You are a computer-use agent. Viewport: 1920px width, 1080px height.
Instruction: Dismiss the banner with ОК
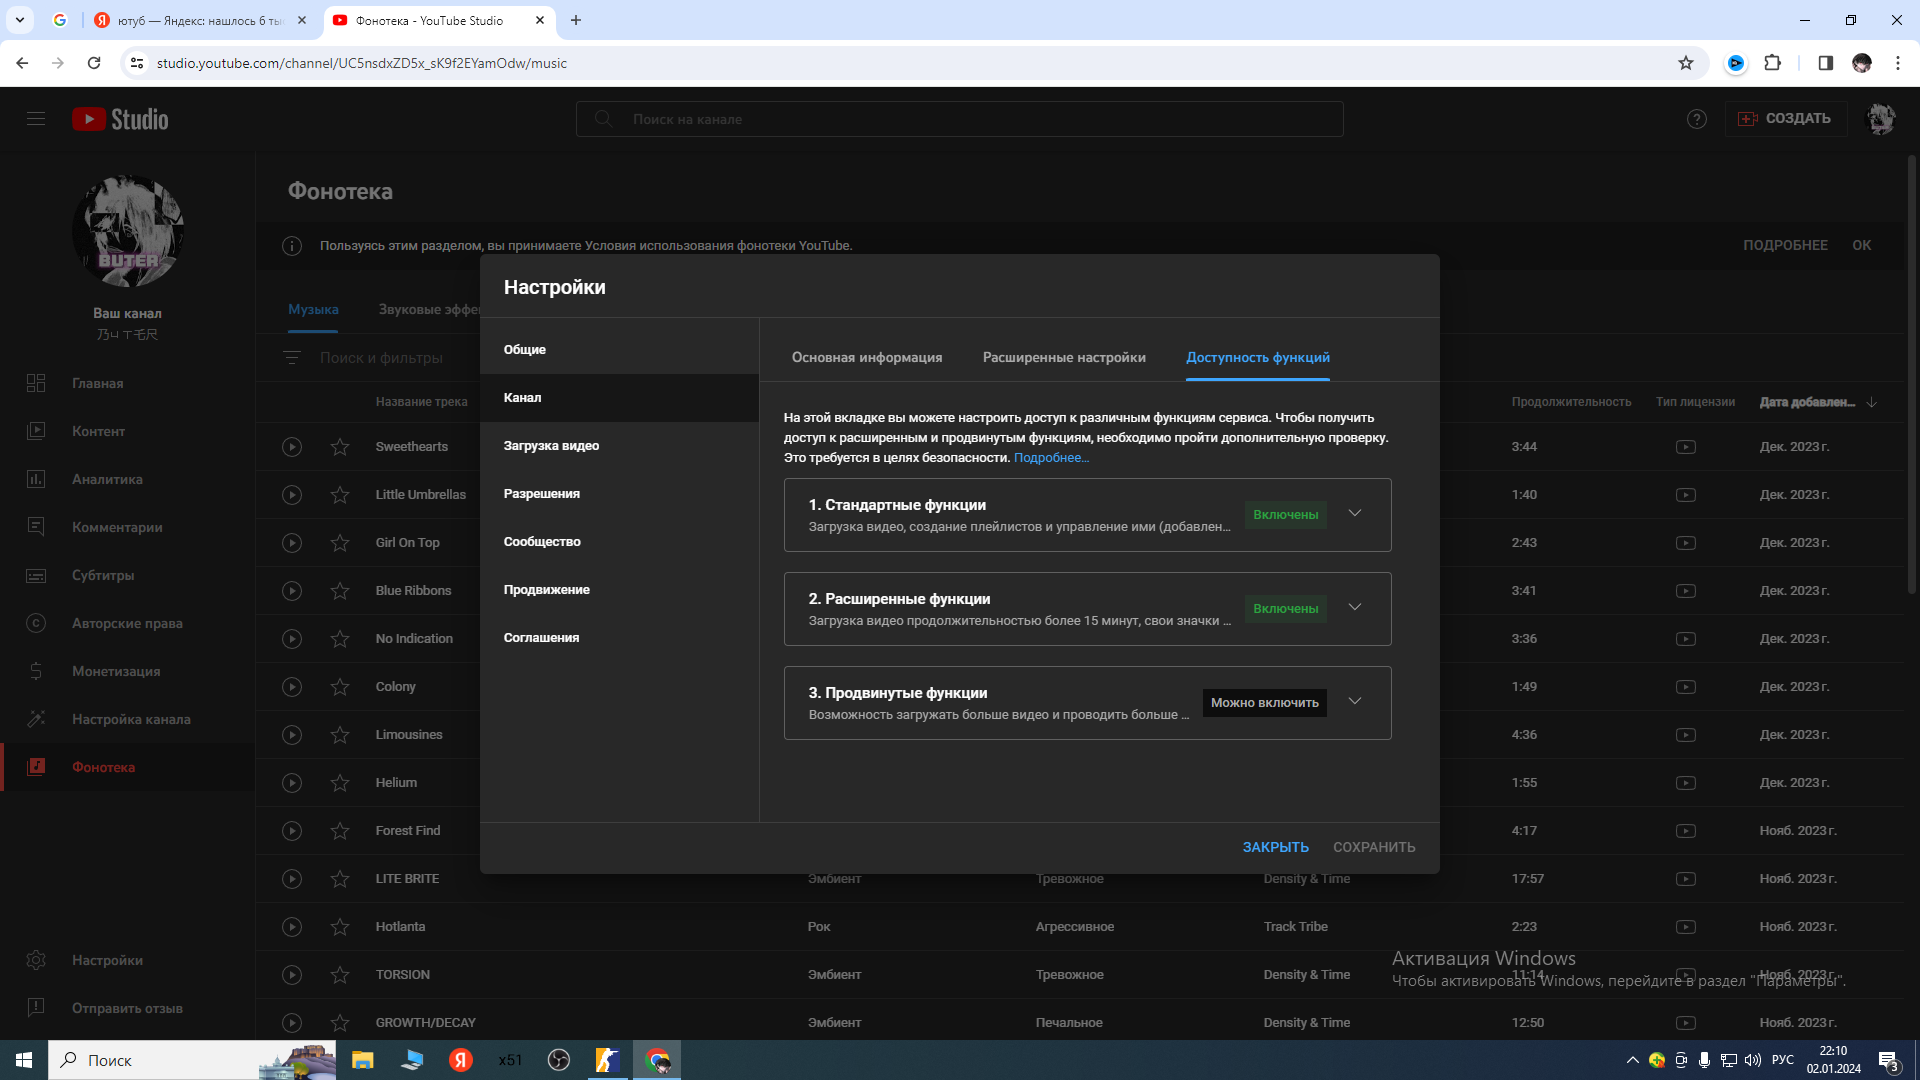pos(1861,245)
